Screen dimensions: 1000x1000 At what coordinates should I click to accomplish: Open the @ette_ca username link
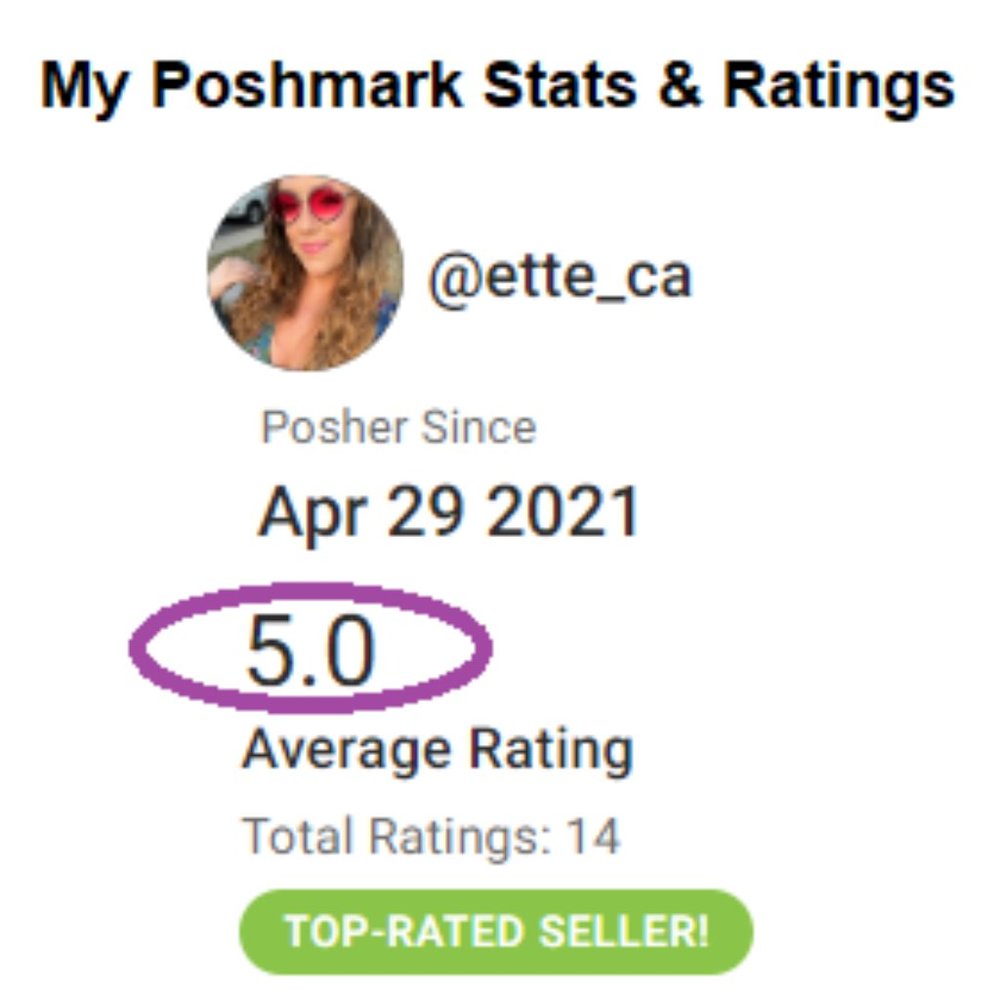pyautogui.click(x=560, y=275)
